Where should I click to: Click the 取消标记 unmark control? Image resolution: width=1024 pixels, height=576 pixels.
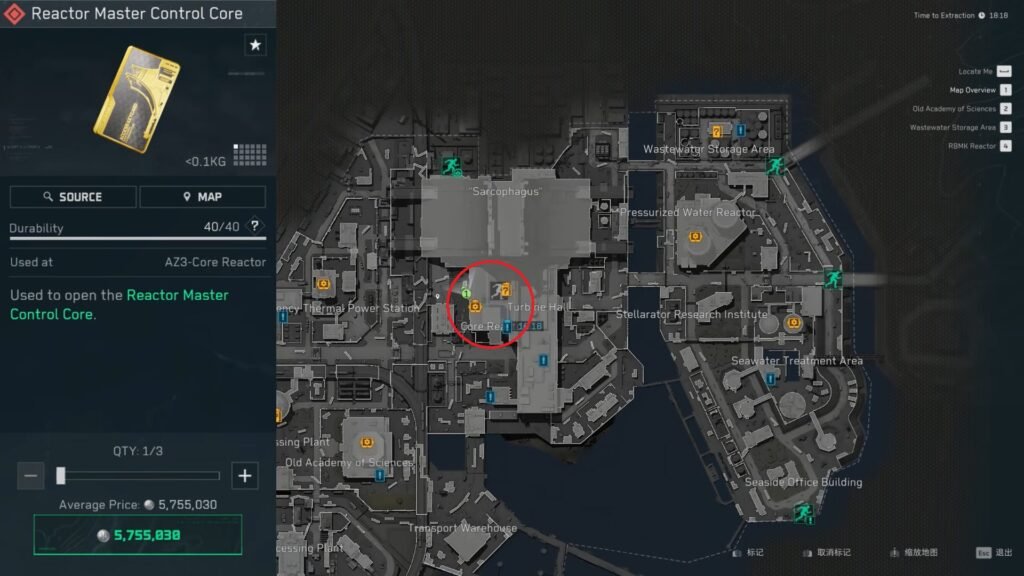click(827, 552)
